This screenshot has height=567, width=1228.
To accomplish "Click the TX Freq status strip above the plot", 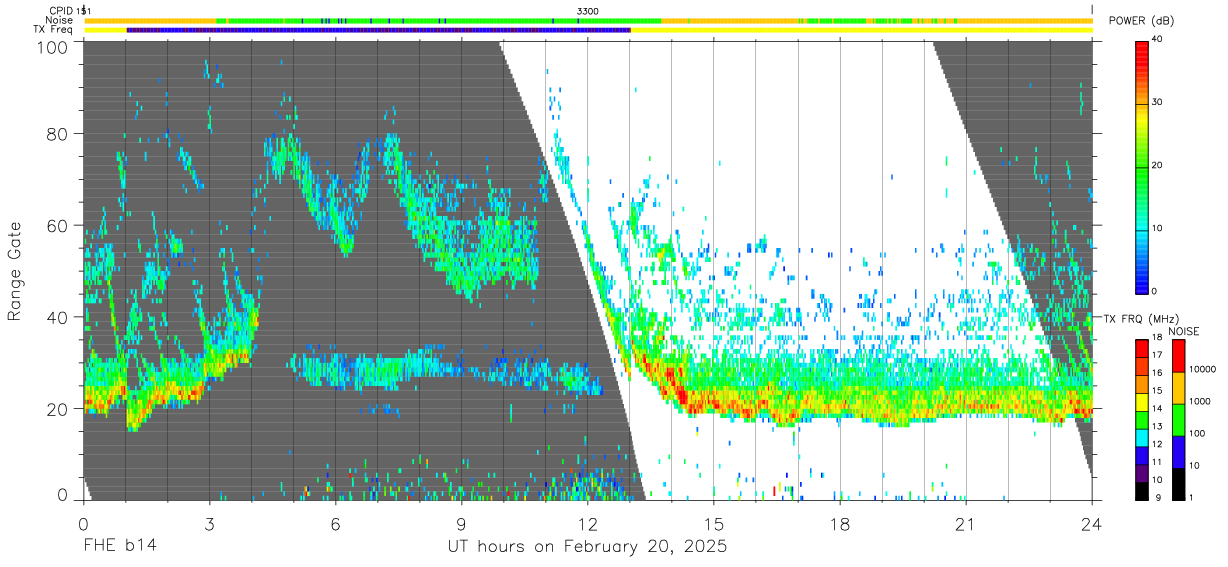I will (x=589, y=30).
